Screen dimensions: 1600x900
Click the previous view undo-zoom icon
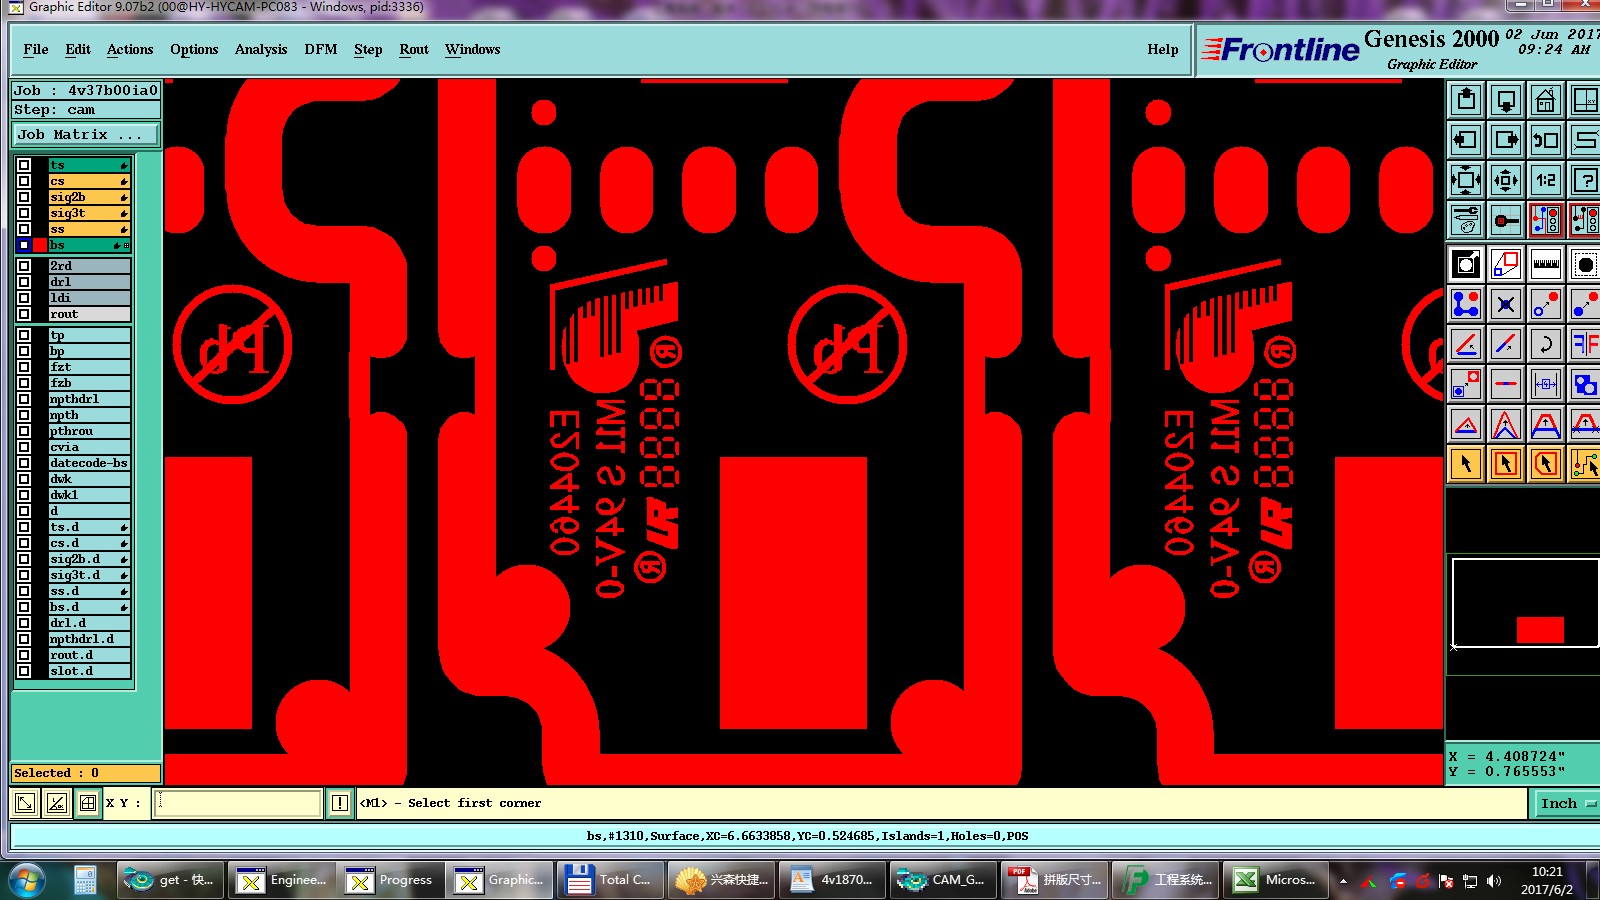(1546, 140)
